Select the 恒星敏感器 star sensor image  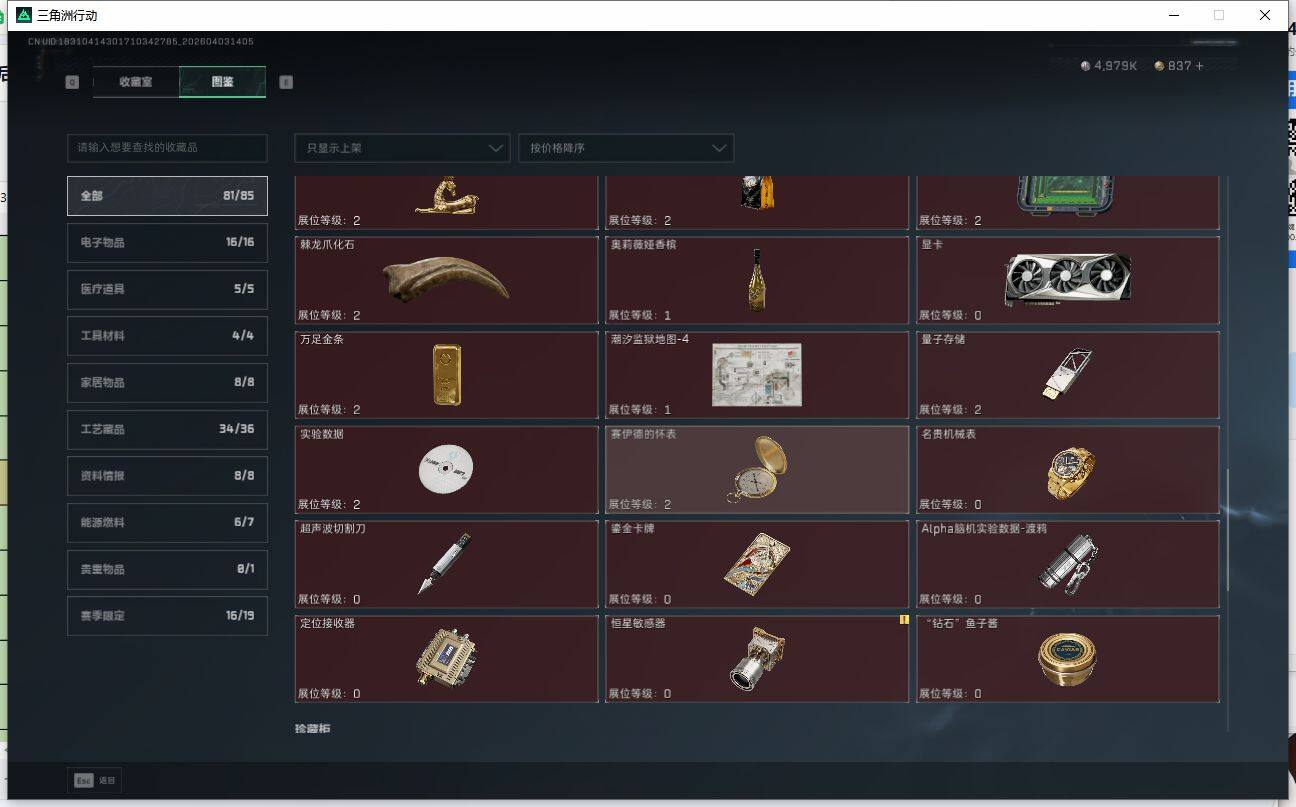(757, 659)
